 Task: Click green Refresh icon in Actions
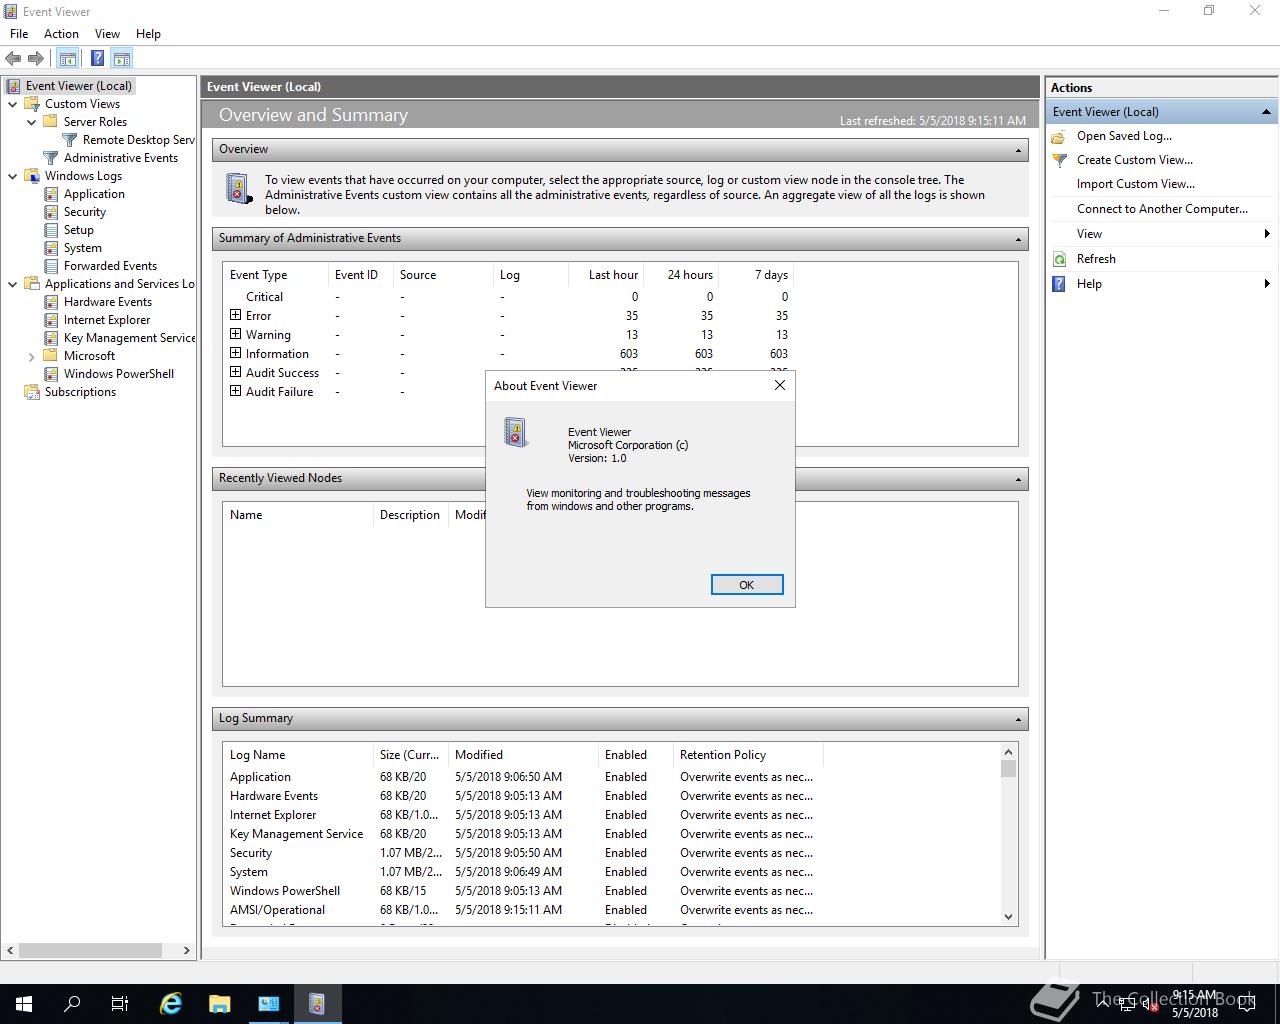point(1060,259)
